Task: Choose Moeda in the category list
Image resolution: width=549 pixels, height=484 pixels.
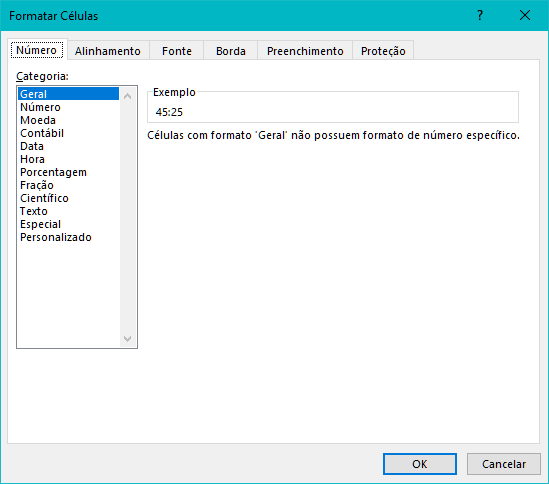Action: [38, 120]
